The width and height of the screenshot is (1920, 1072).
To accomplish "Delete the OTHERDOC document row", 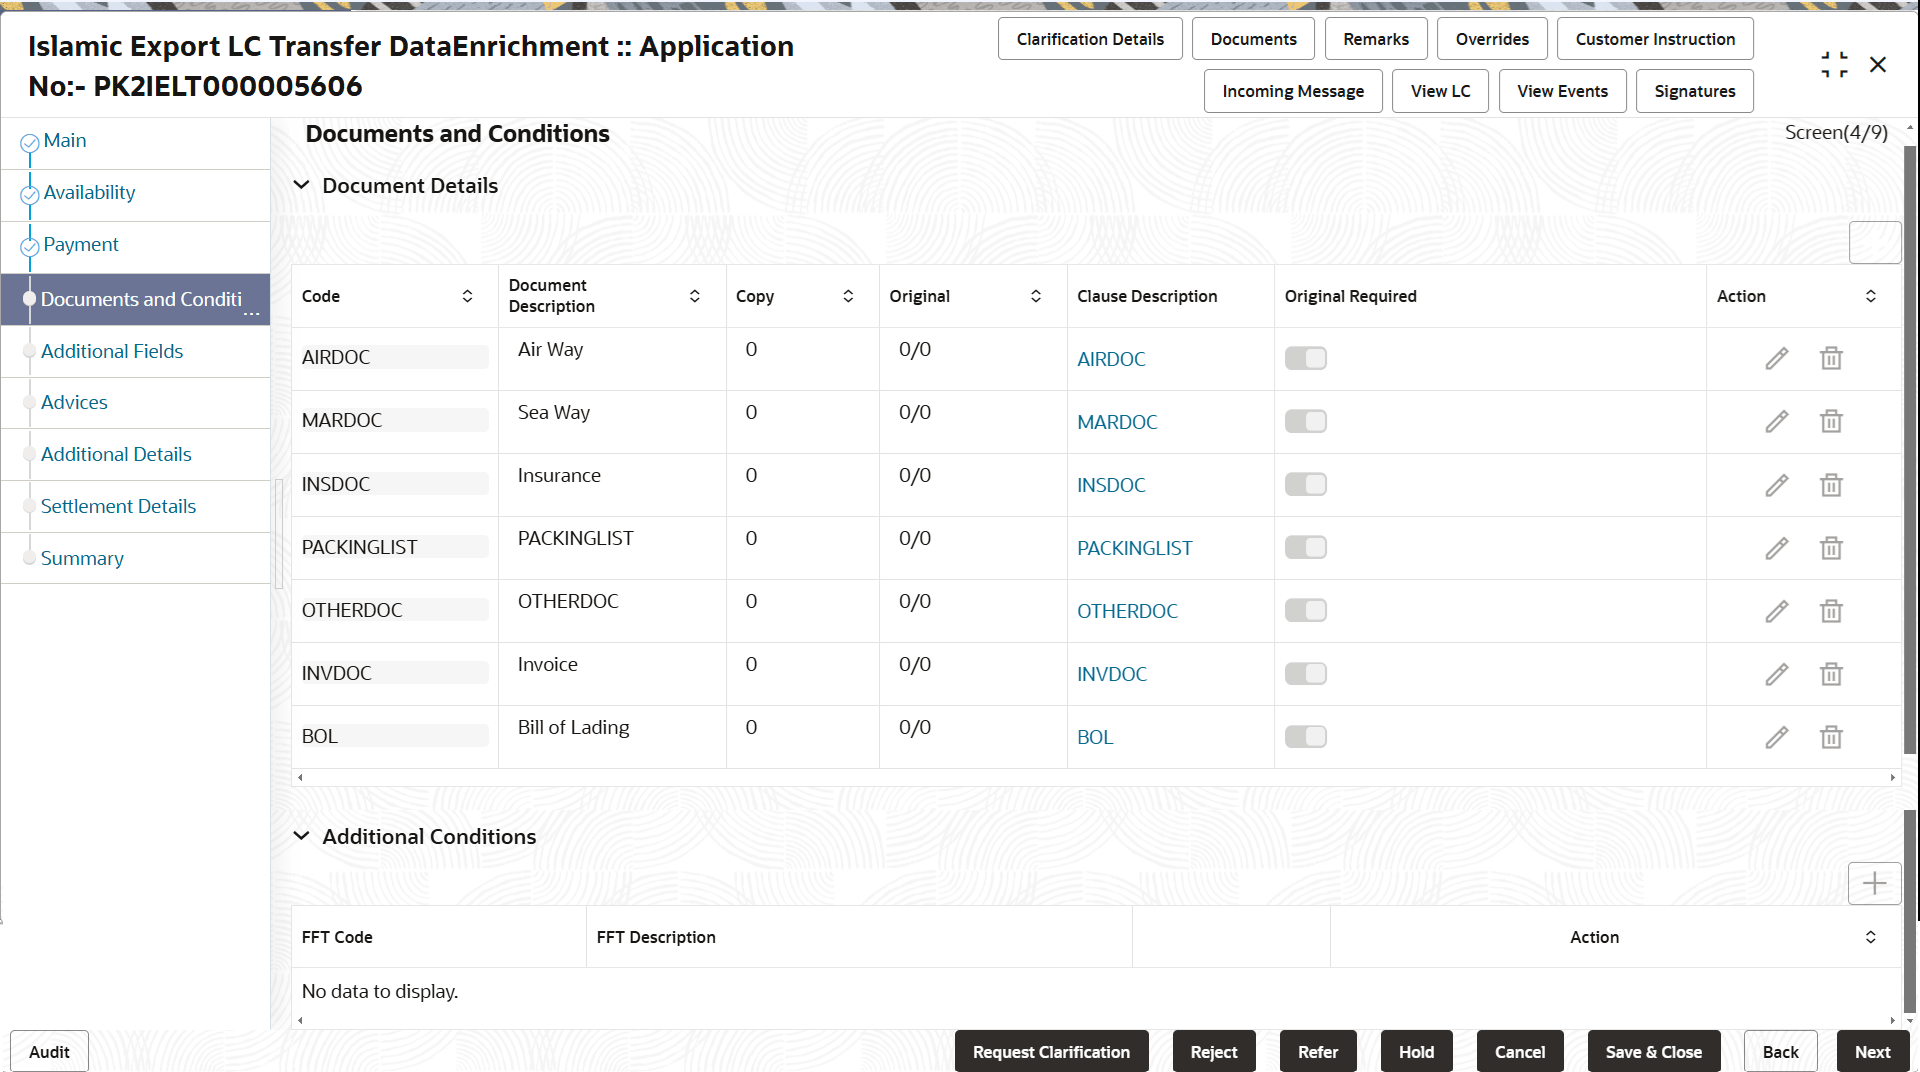I will pyautogui.click(x=1831, y=610).
